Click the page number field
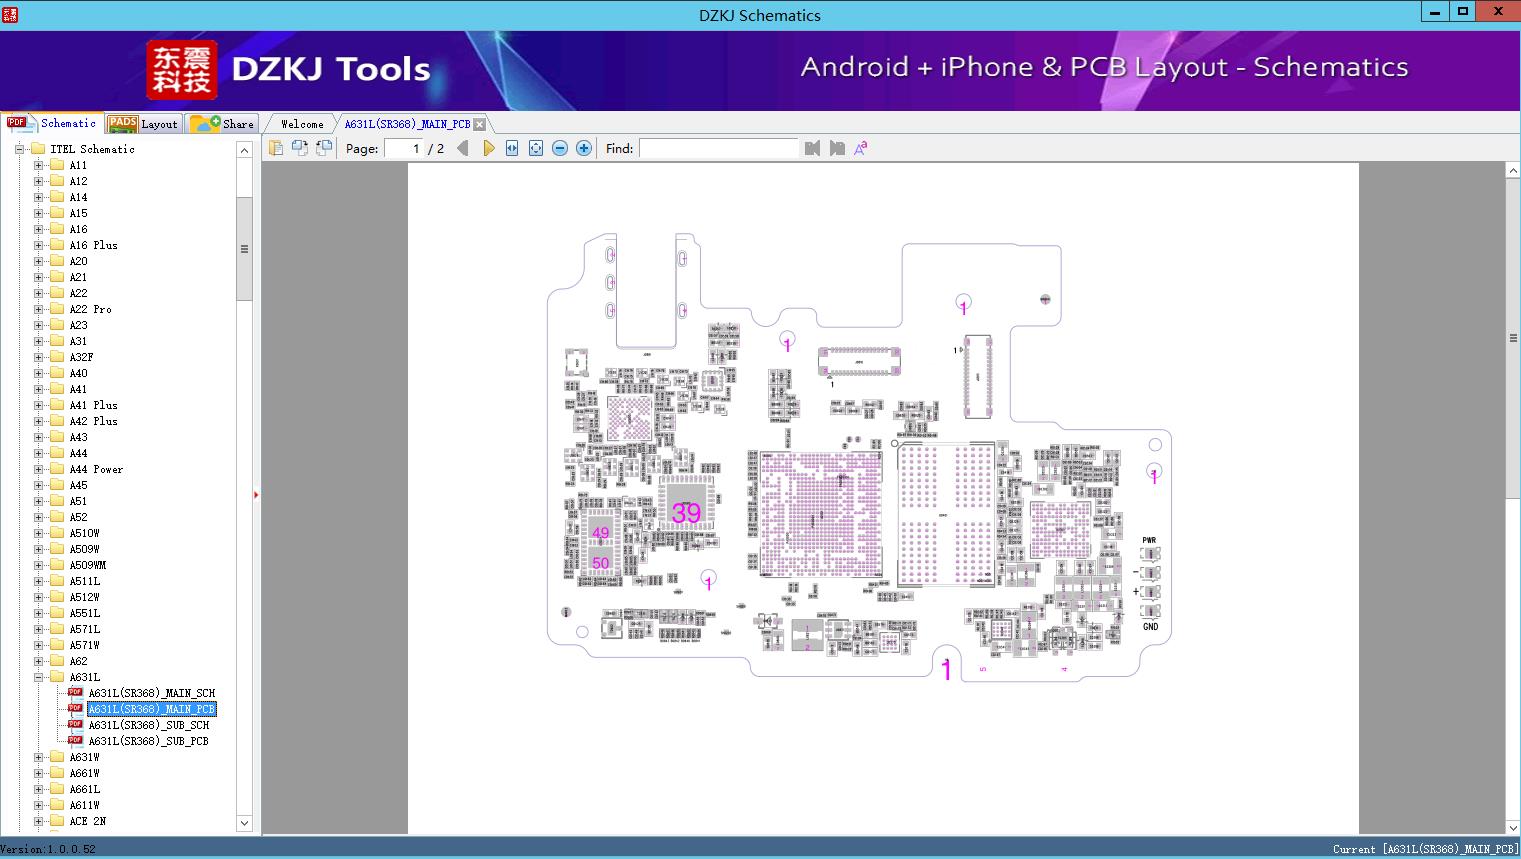This screenshot has width=1521, height=859. (404, 148)
